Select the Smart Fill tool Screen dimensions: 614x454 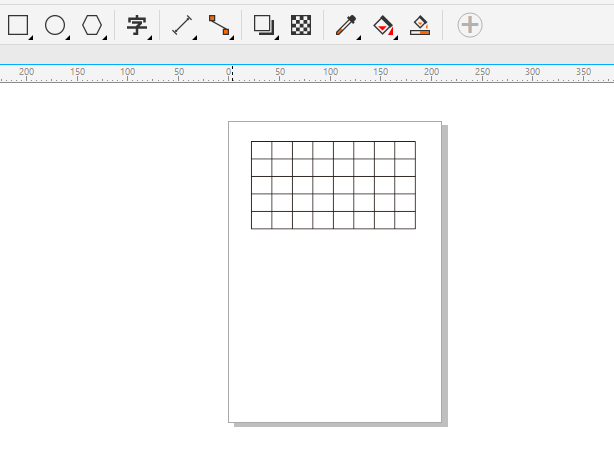click(420, 25)
